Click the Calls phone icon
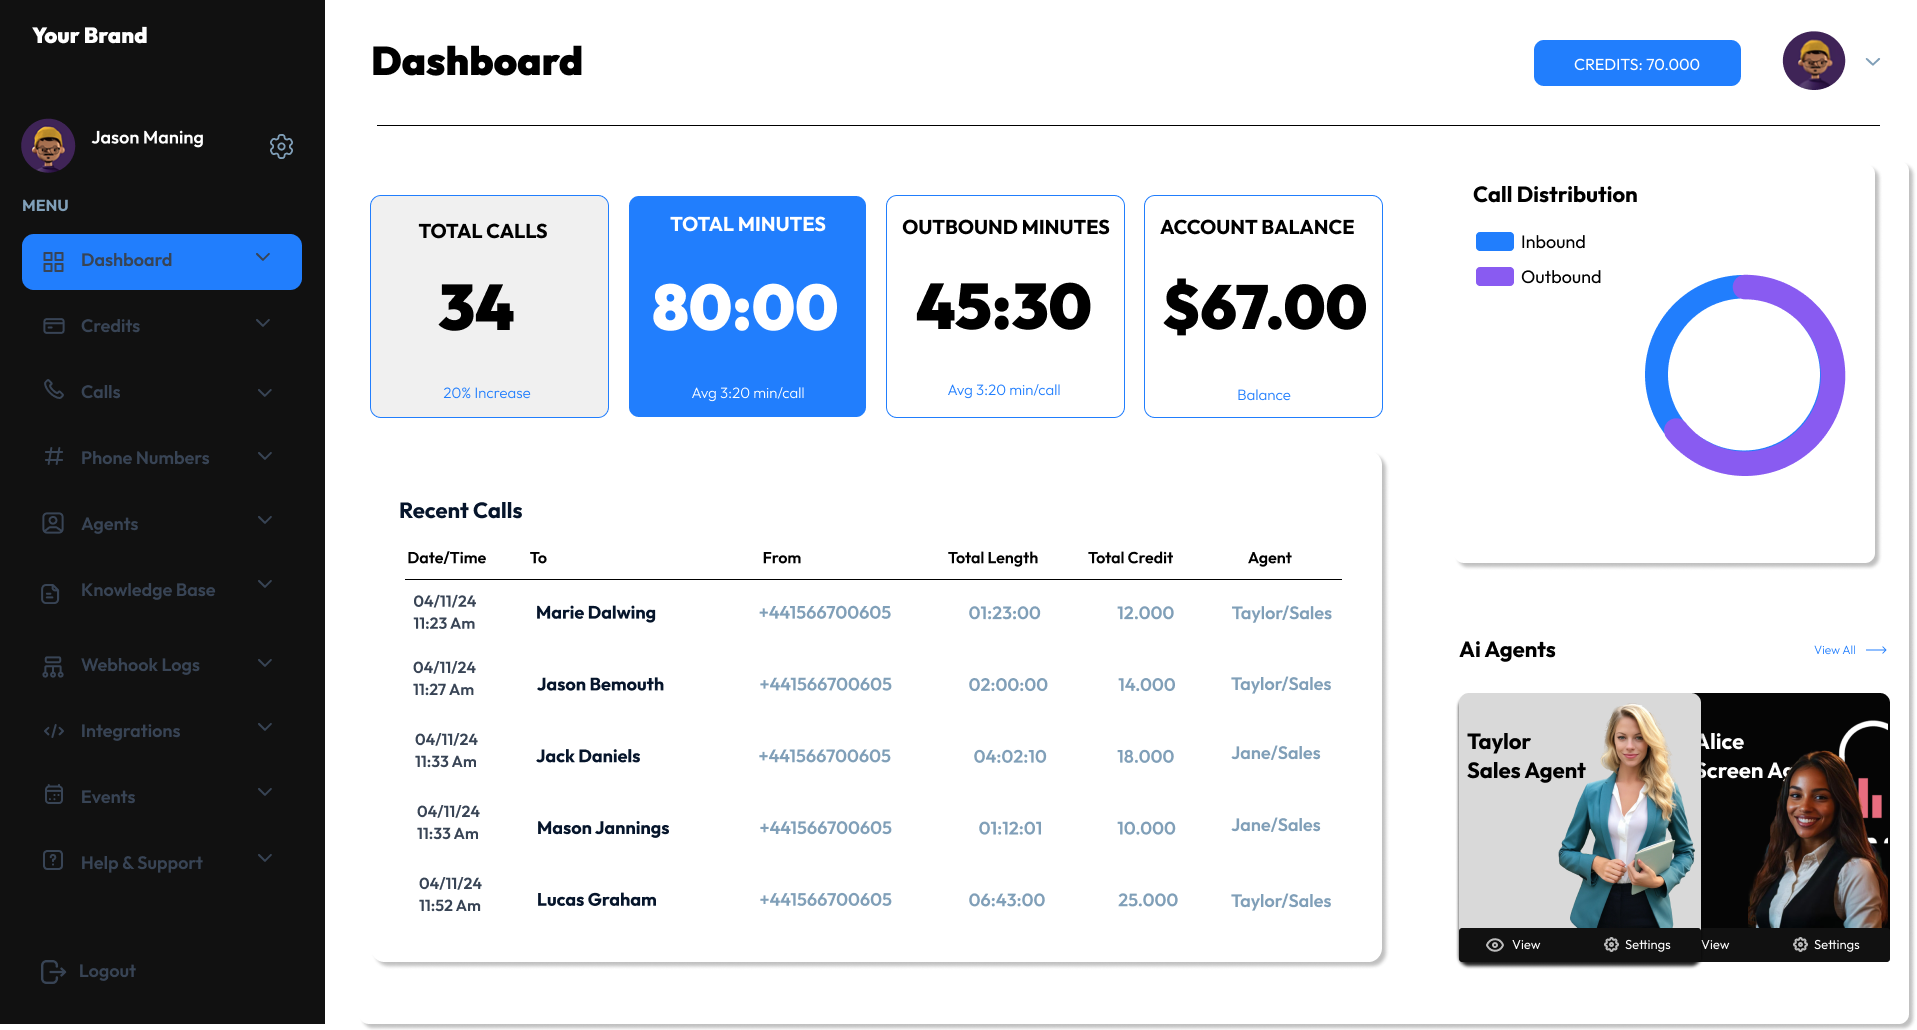 (x=54, y=389)
